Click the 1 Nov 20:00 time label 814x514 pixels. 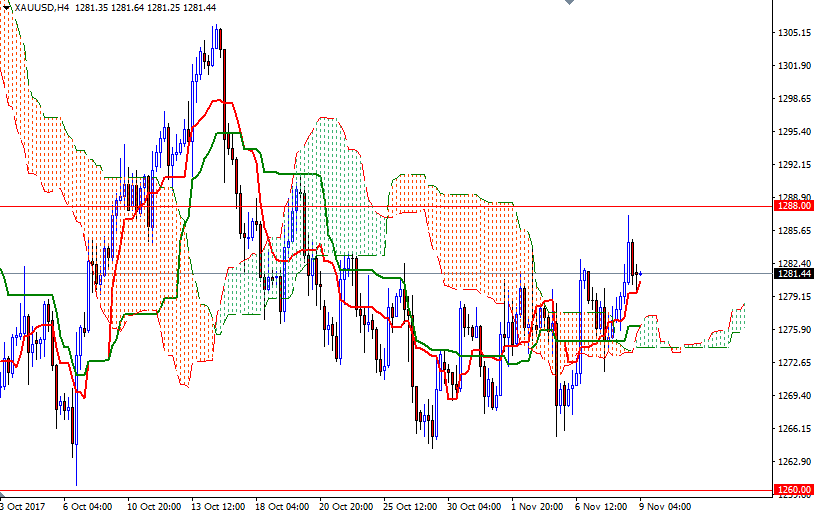(537, 507)
